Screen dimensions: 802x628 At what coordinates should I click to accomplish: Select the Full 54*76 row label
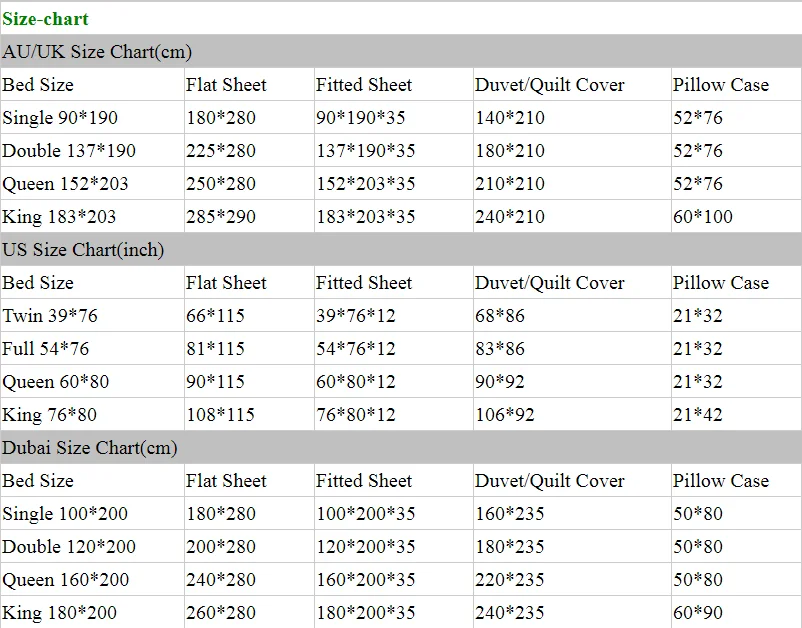46,348
